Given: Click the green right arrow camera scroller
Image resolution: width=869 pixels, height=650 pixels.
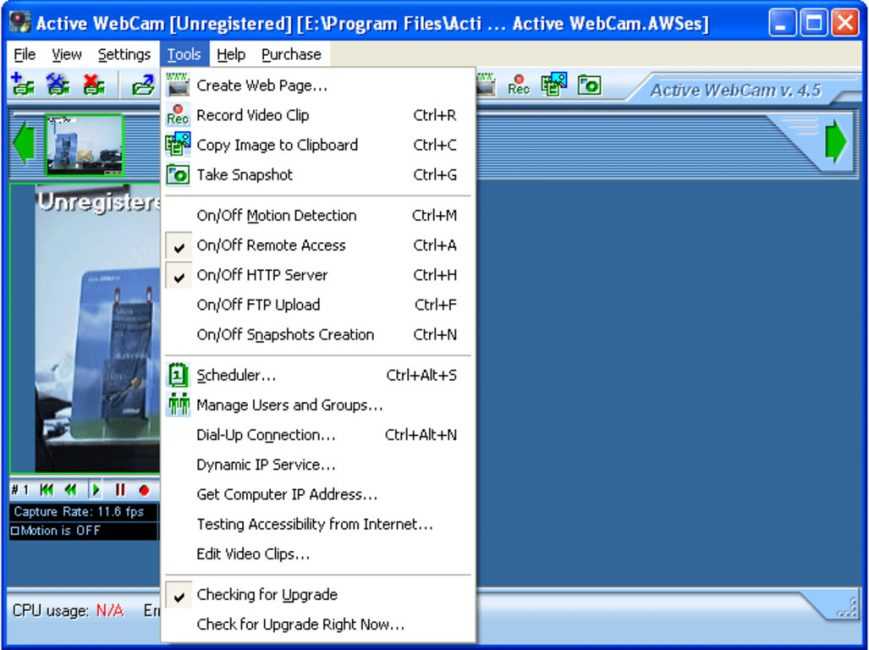Looking at the screenshot, I should 836,144.
